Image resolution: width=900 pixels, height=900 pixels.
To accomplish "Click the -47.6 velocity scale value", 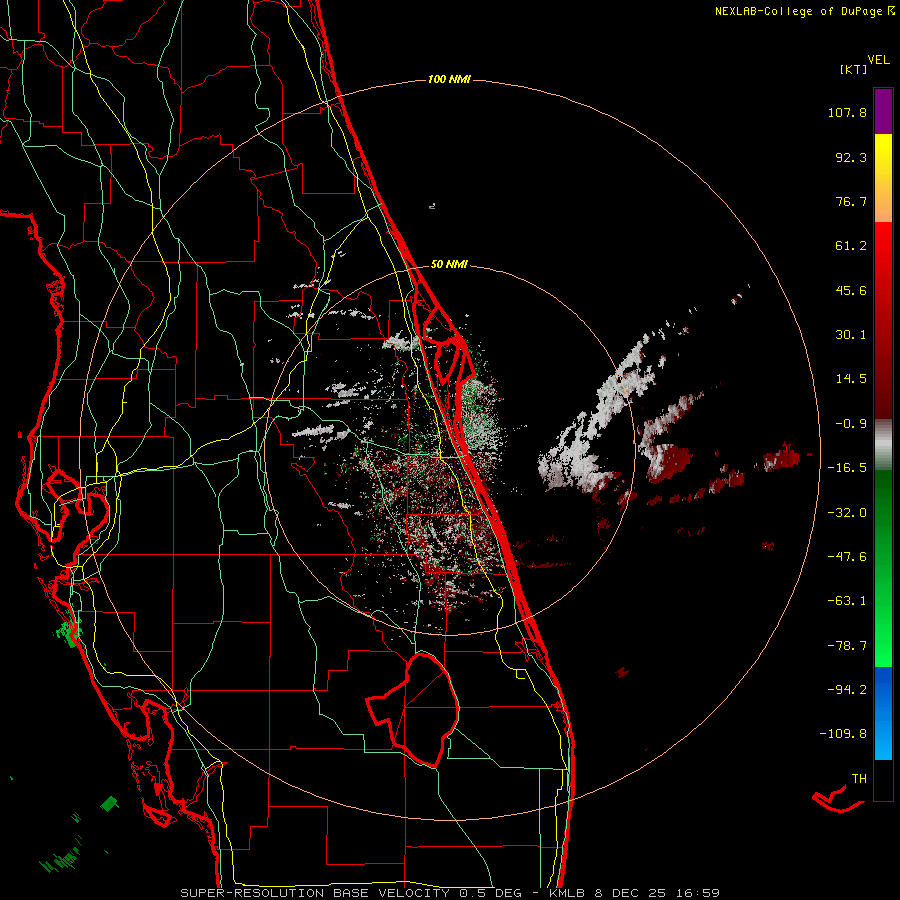I will coord(847,557).
